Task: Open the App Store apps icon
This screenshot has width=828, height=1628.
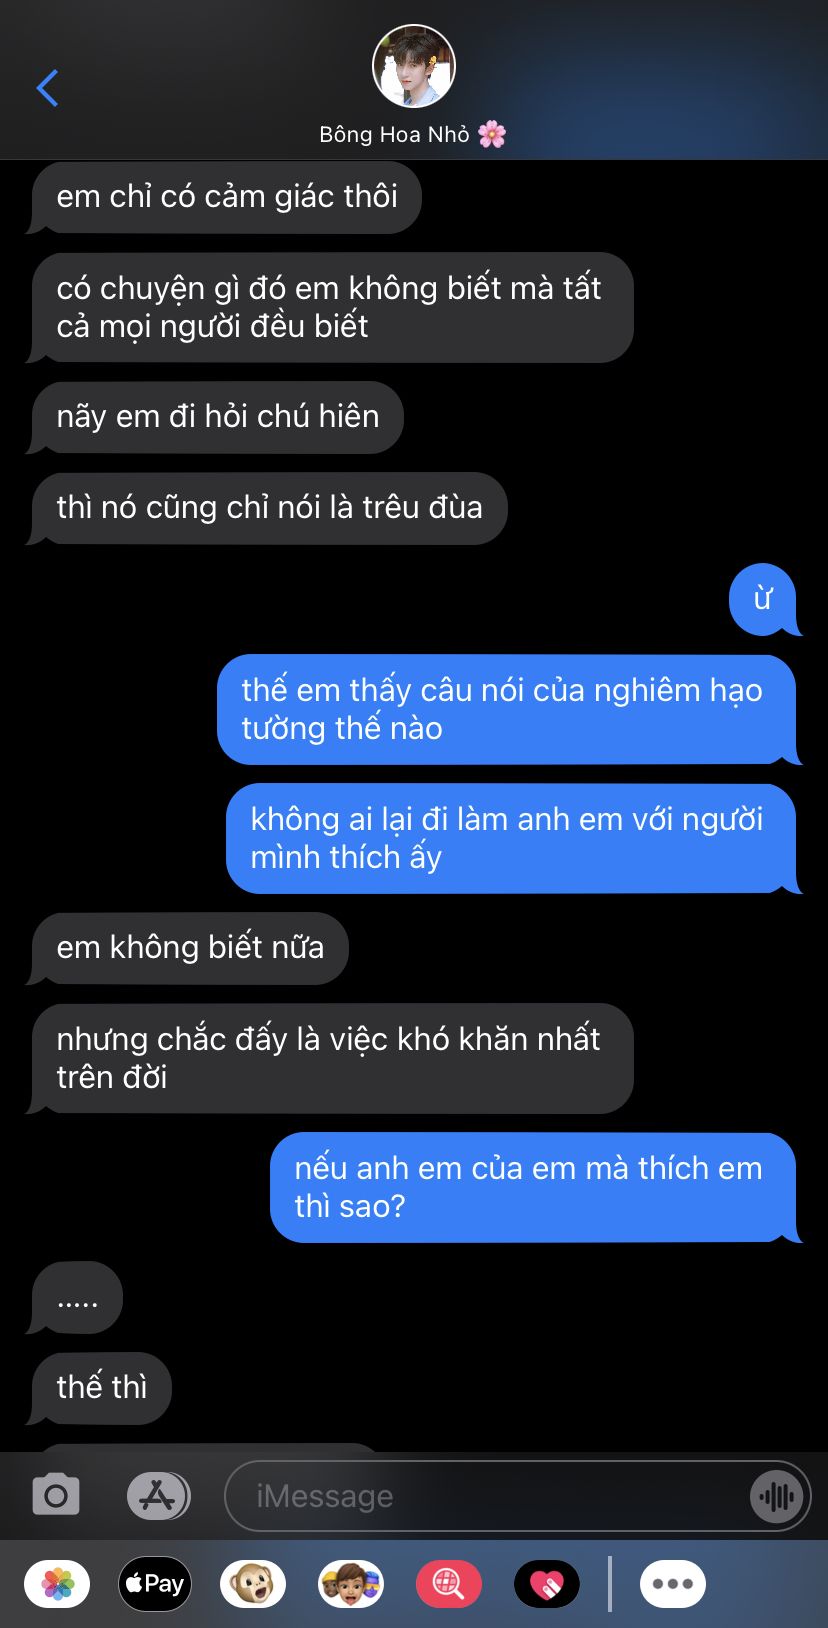Action: (158, 1496)
